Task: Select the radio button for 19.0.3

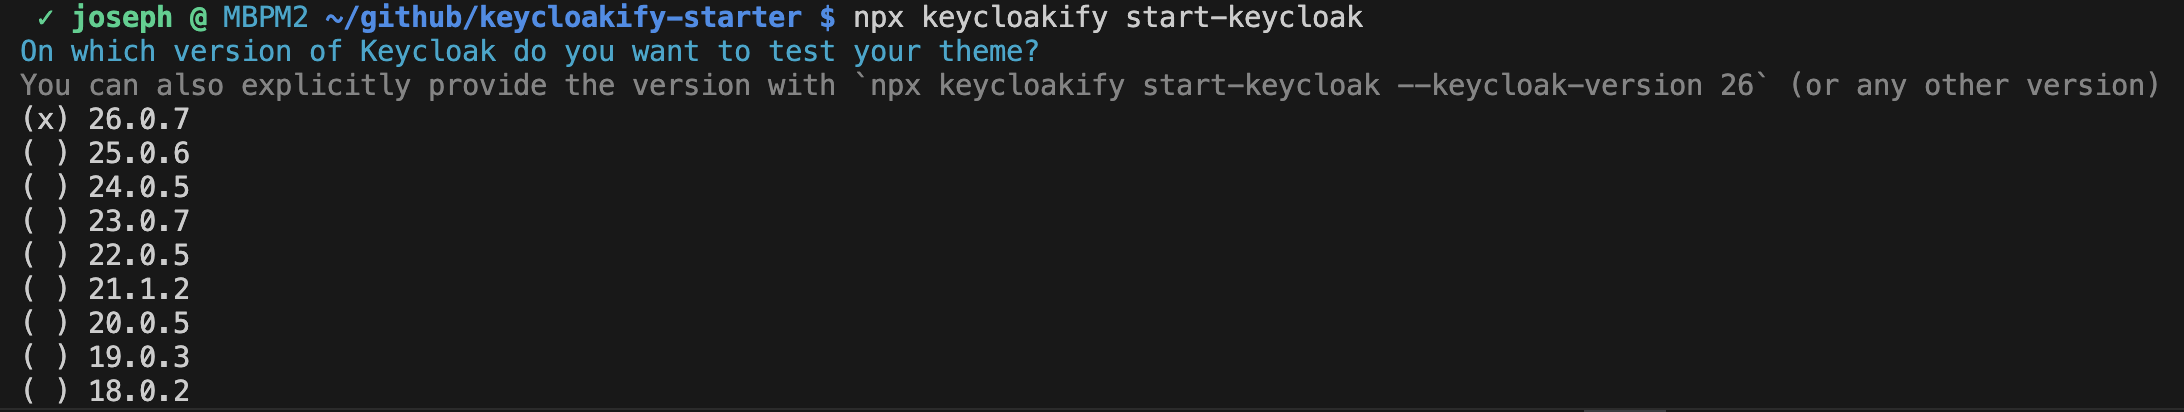Action: click(x=45, y=358)
